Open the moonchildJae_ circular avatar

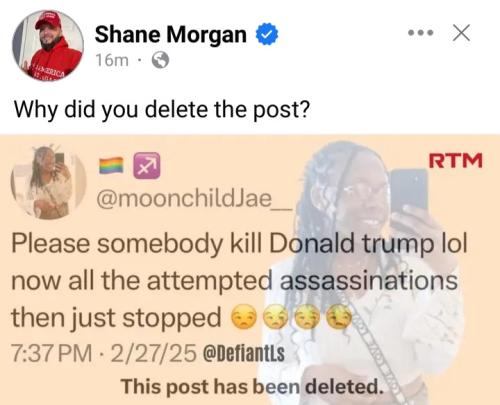48,182
